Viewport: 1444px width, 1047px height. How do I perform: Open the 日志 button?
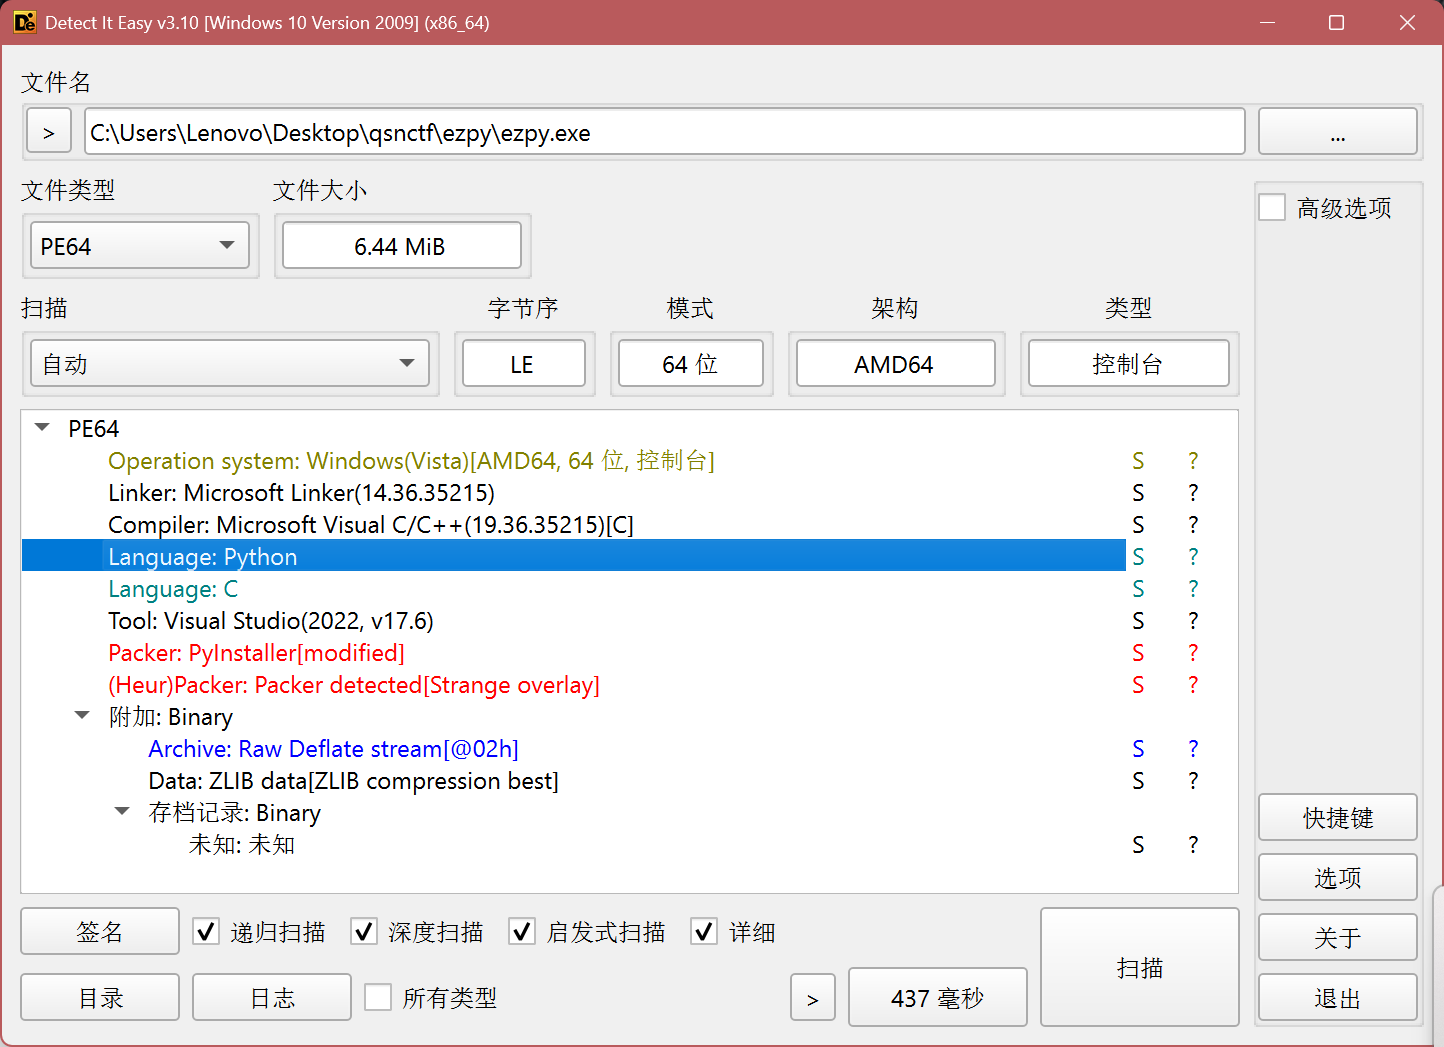point(272,997)
